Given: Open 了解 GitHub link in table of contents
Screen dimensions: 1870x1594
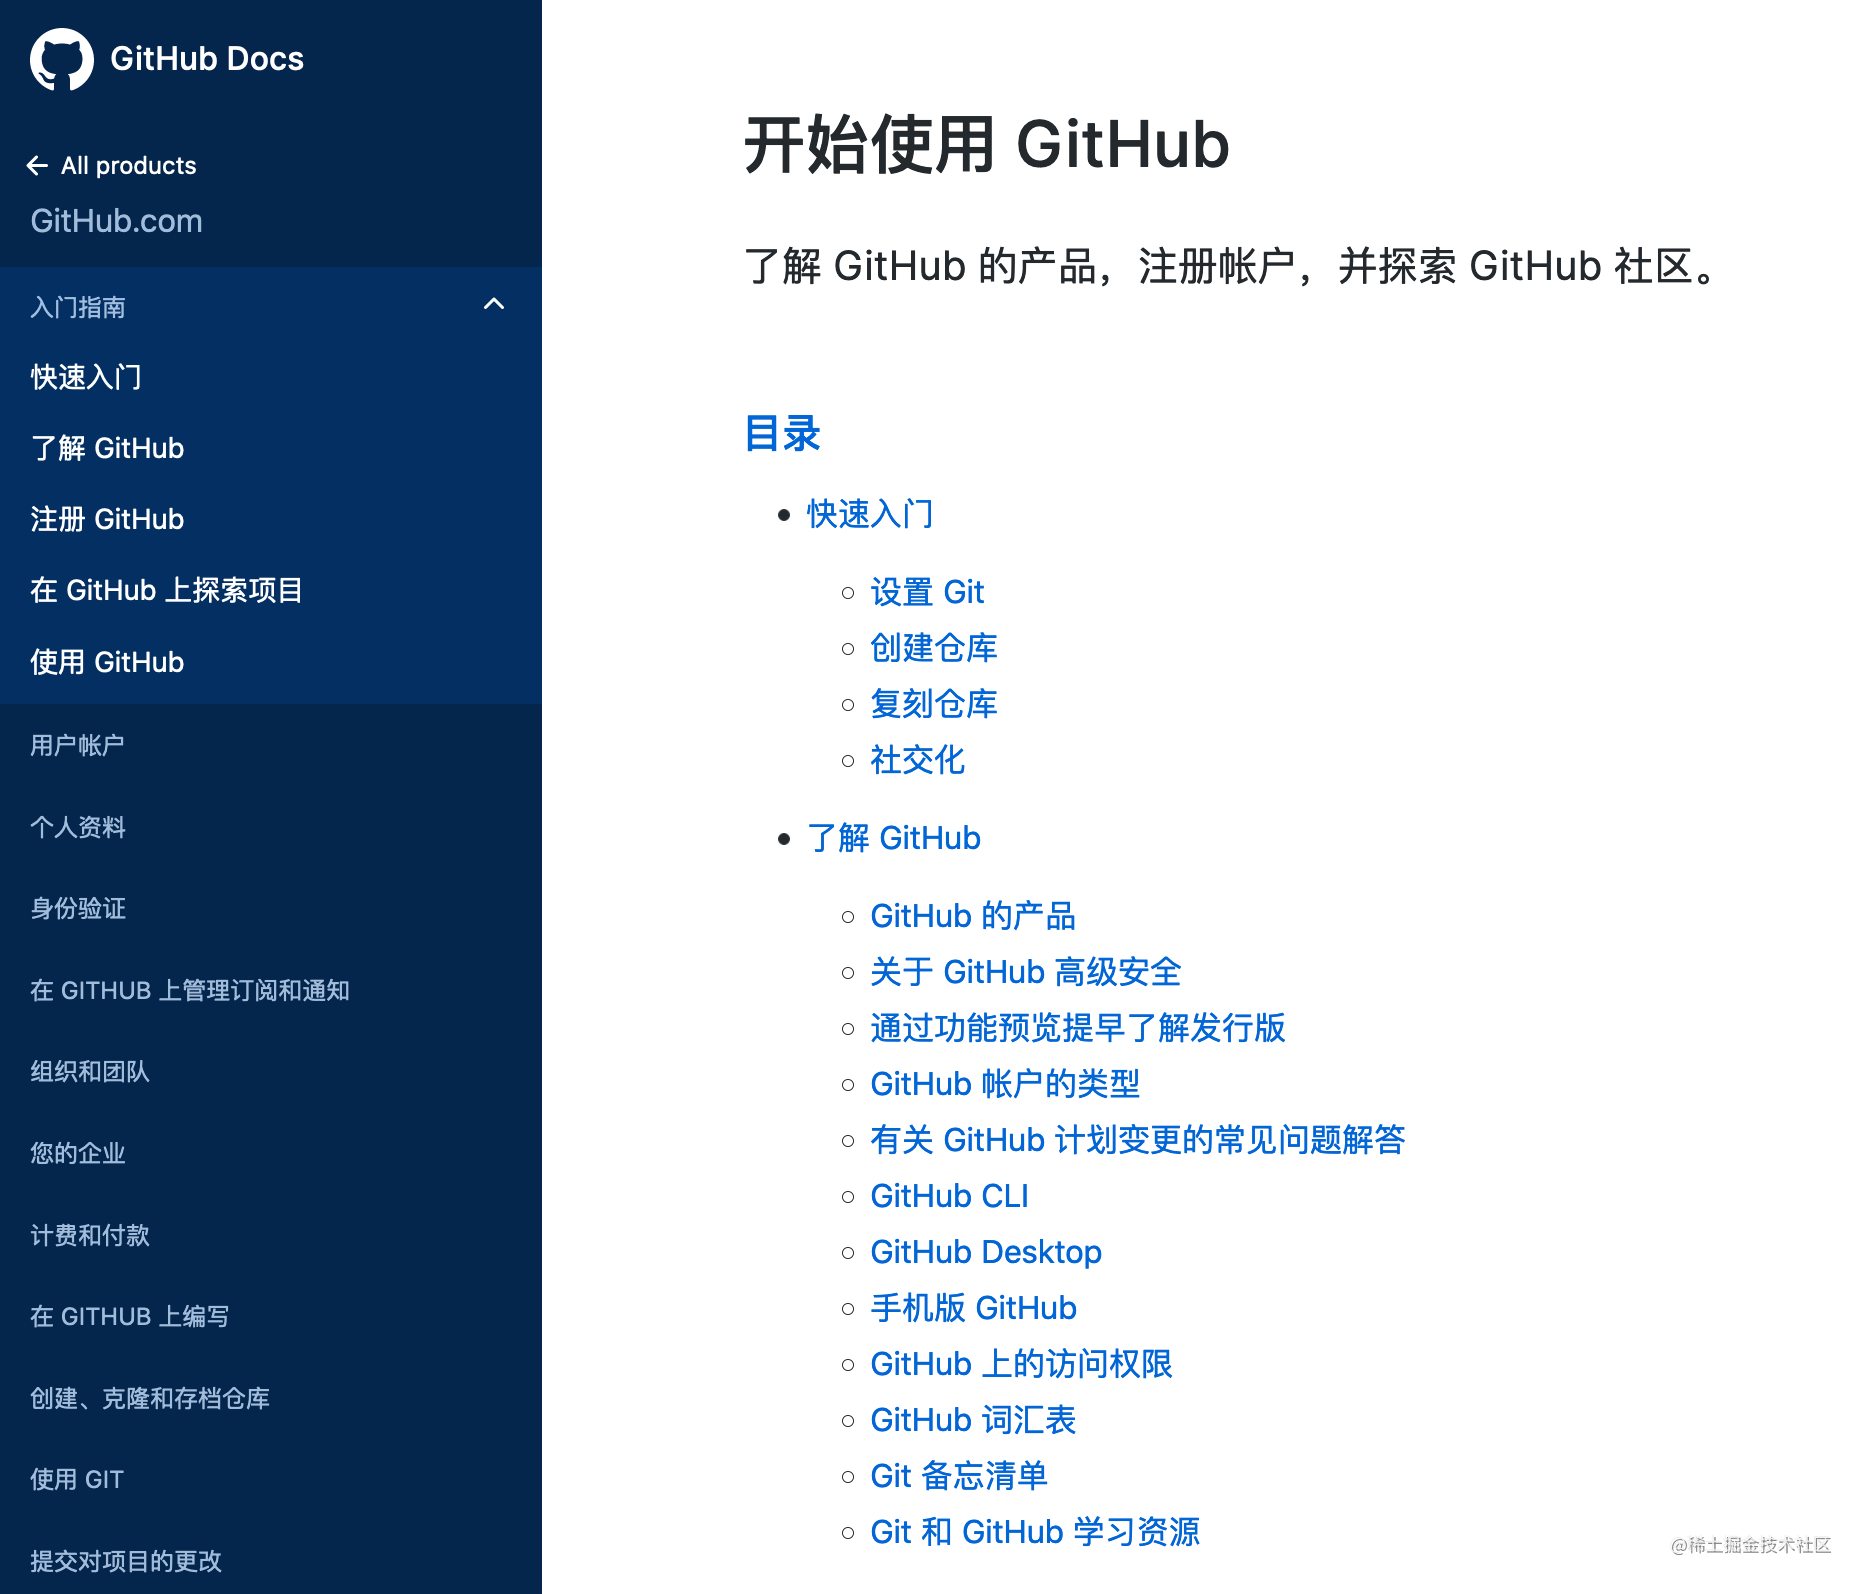Looking at the screenshot, I should tap(894, 838).
